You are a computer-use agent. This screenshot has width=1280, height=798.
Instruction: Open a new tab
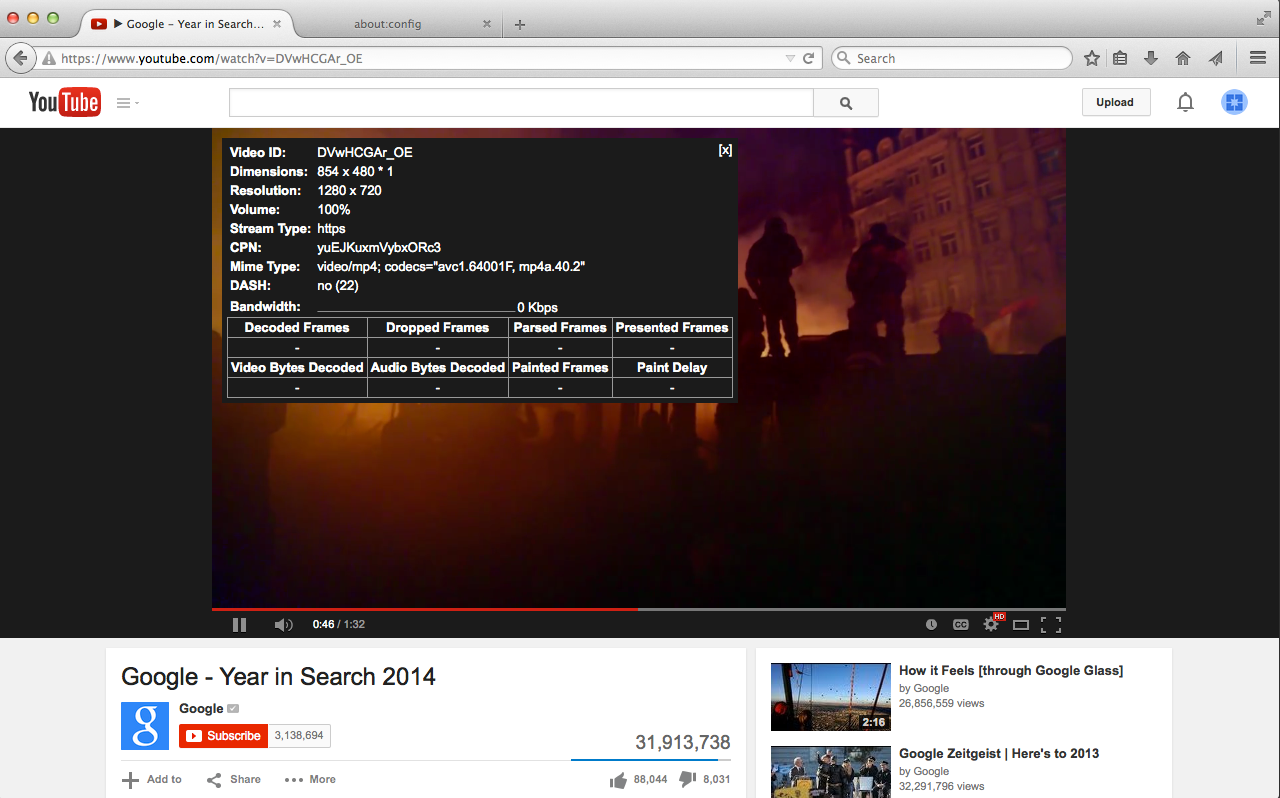[x=520, y=24]
